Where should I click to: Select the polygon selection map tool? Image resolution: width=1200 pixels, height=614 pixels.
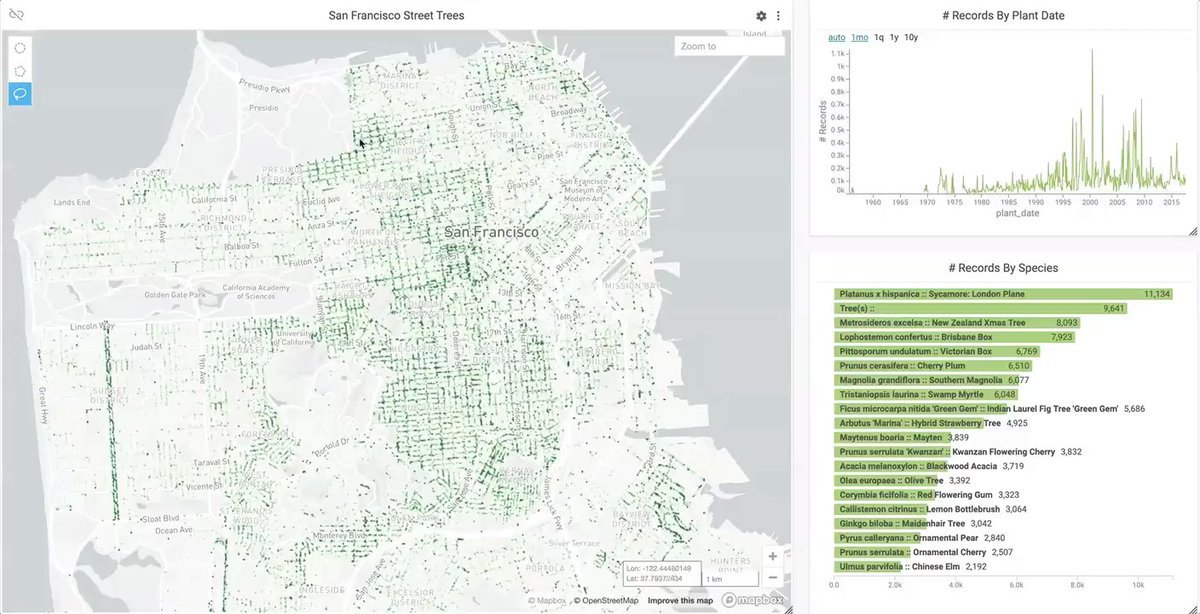[20, 71]
